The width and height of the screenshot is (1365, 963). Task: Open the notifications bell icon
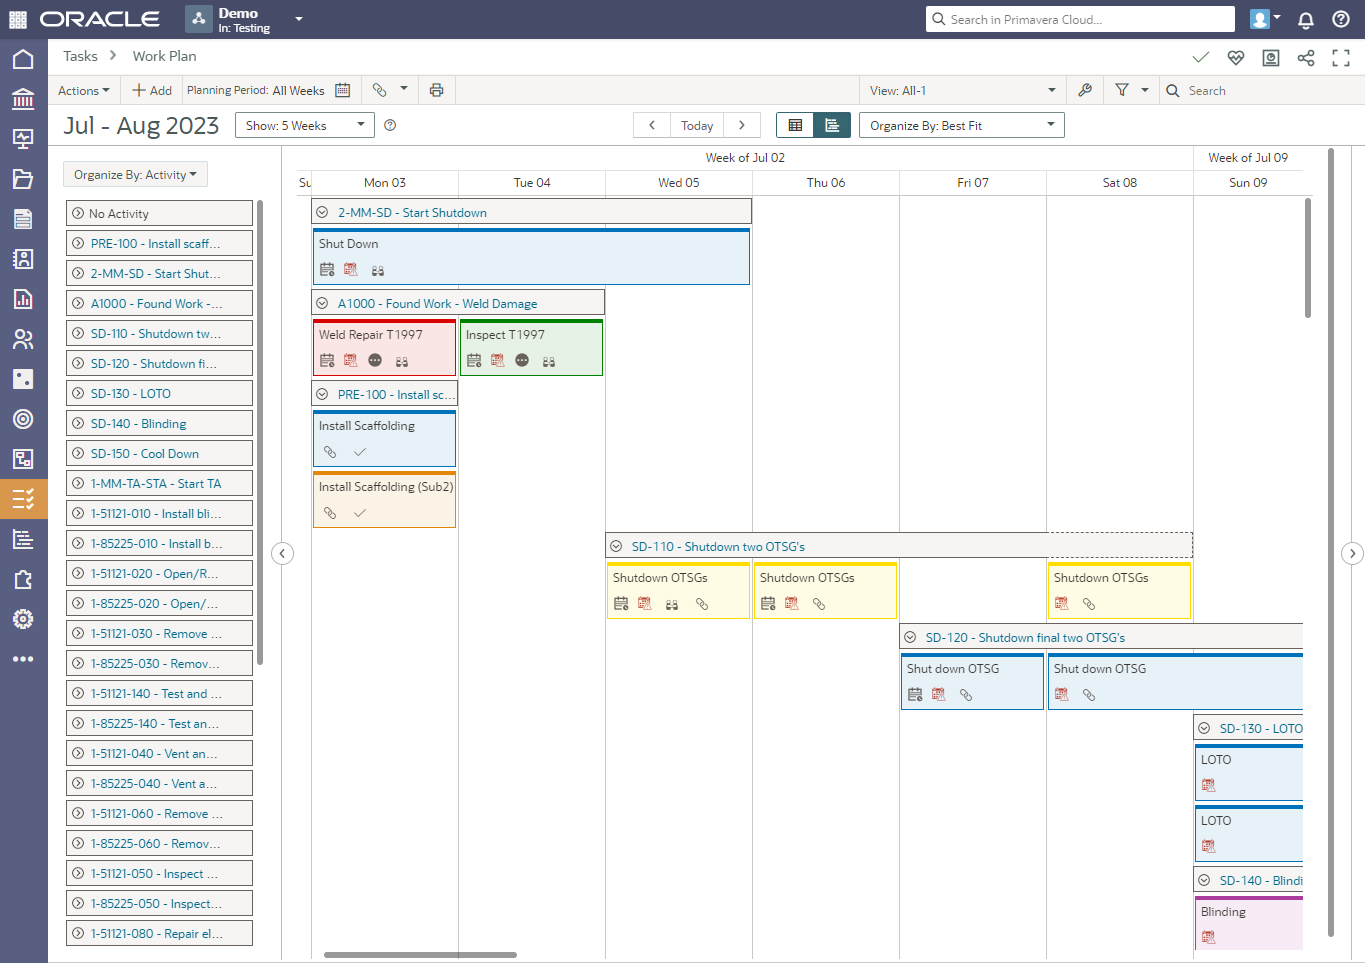coord(1306,19)
